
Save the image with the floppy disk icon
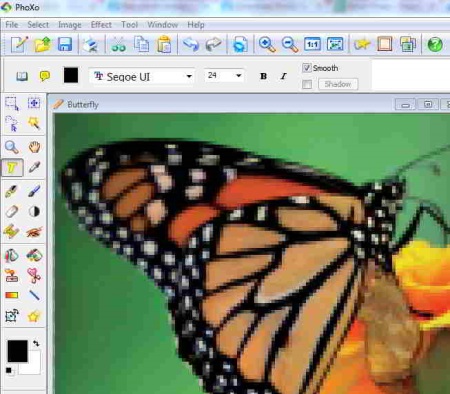65,44
